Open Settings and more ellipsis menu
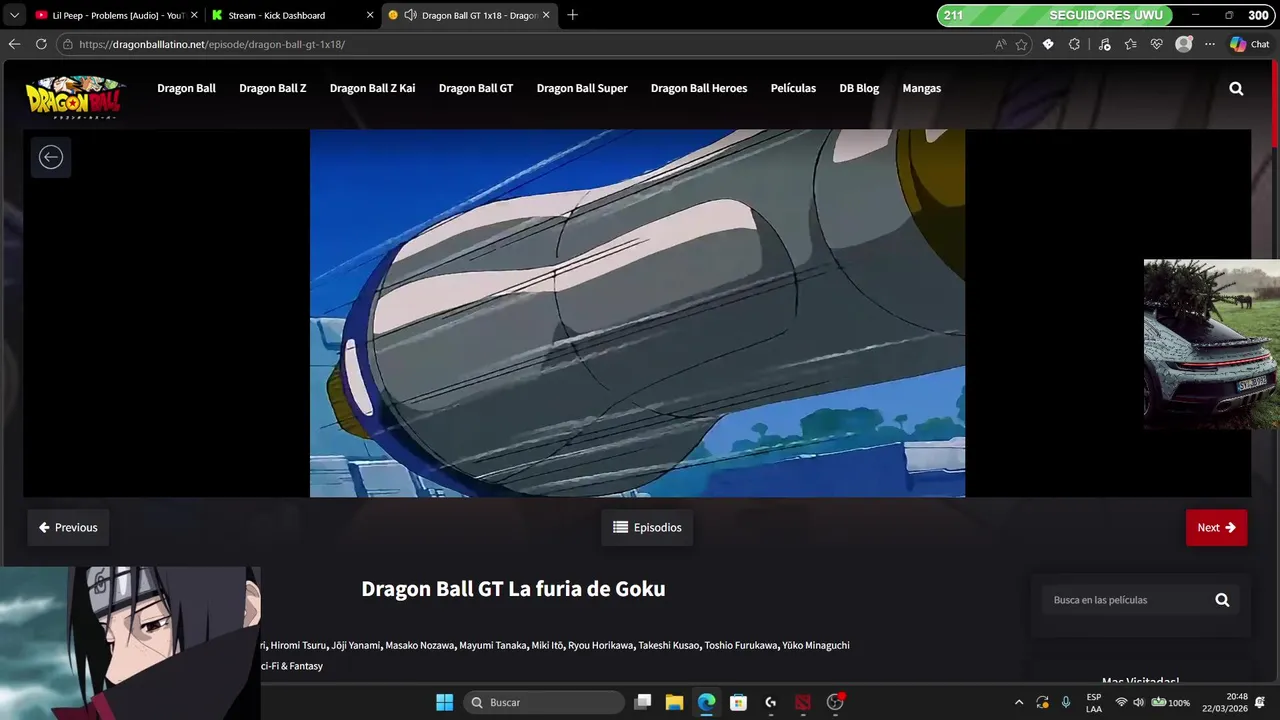 (x=1210, y=44)
